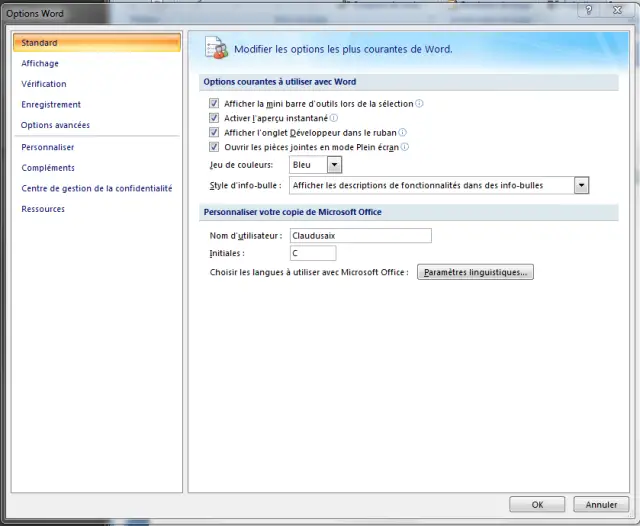Viewport: 640px width, 526px height.
Task: Uncheck Afficher l'onglet Développeur dans le ruban
Action: (214, 132)
